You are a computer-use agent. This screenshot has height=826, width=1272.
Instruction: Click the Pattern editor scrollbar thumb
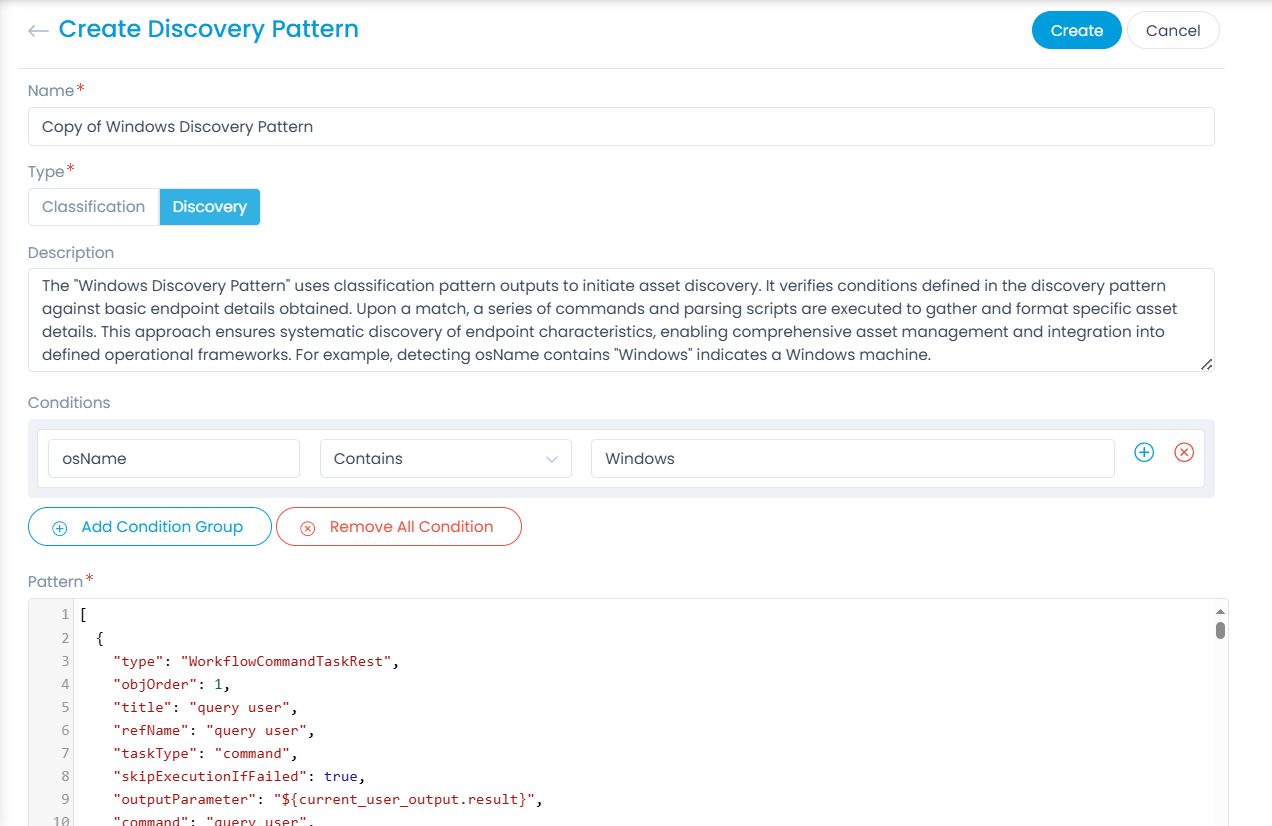[x=1220, y=630]
